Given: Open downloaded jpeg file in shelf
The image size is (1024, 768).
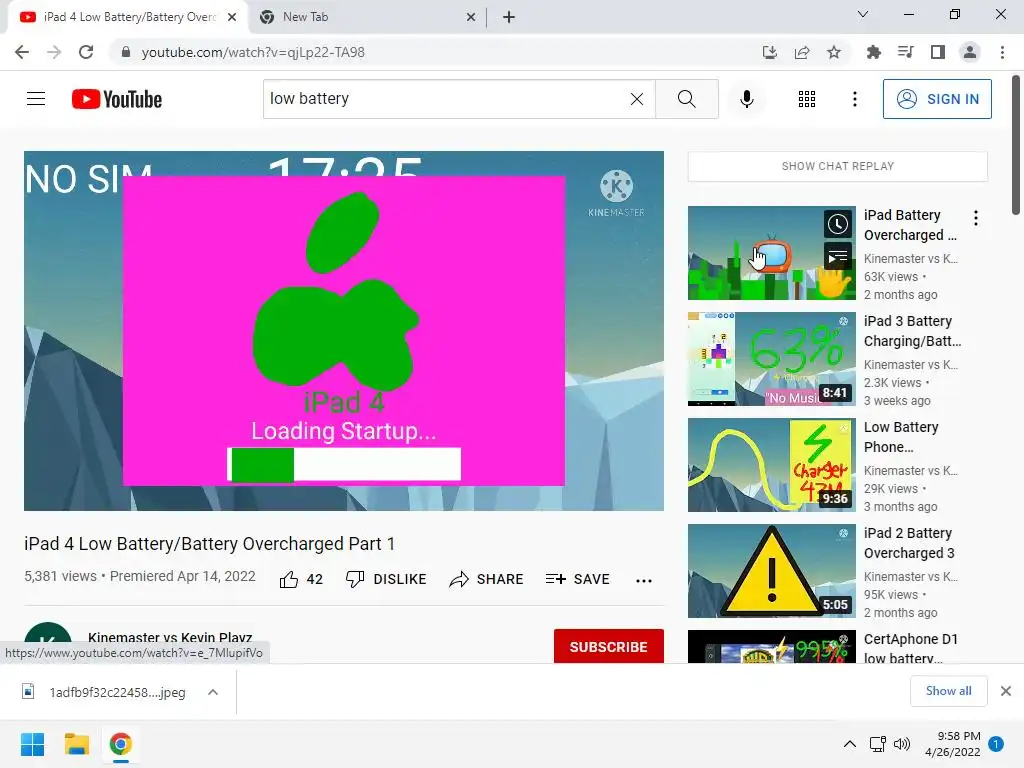Looking at the screenshot, I should (x=104, y=692).
